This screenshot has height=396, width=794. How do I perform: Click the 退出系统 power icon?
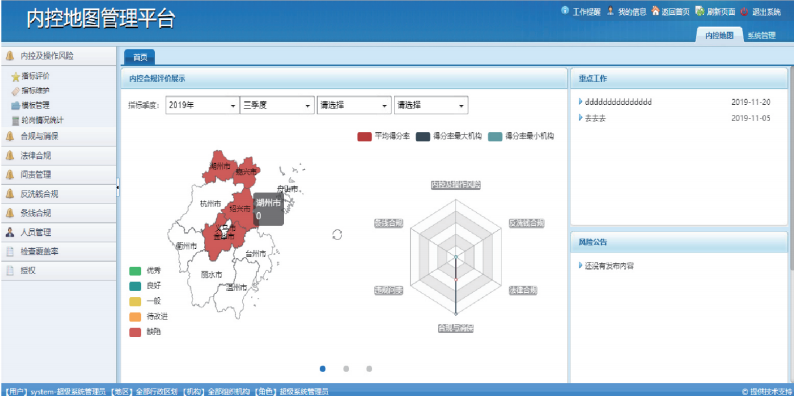744,11
